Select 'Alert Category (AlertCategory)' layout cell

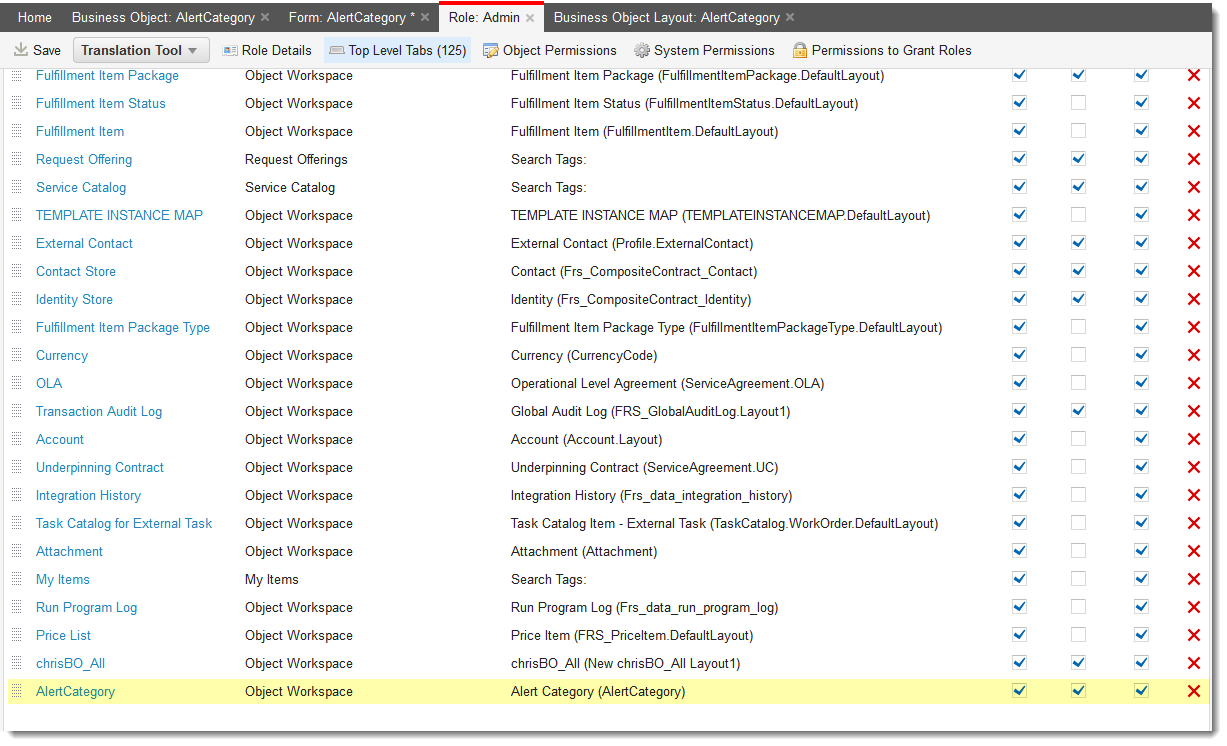598,691
